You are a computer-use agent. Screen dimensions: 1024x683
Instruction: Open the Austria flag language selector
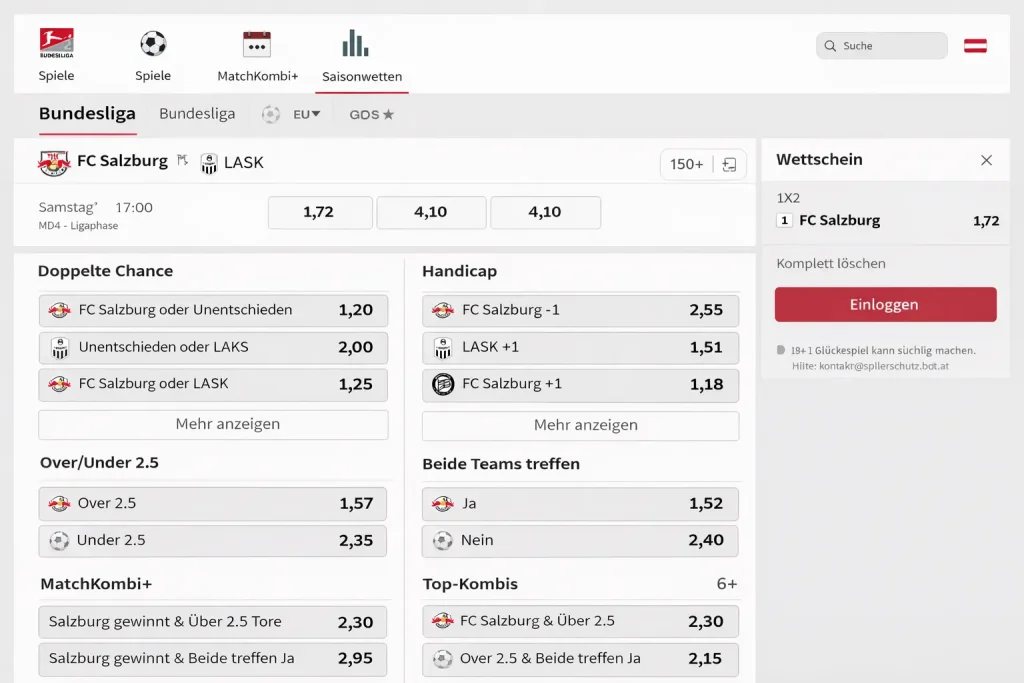pos(975,46)
